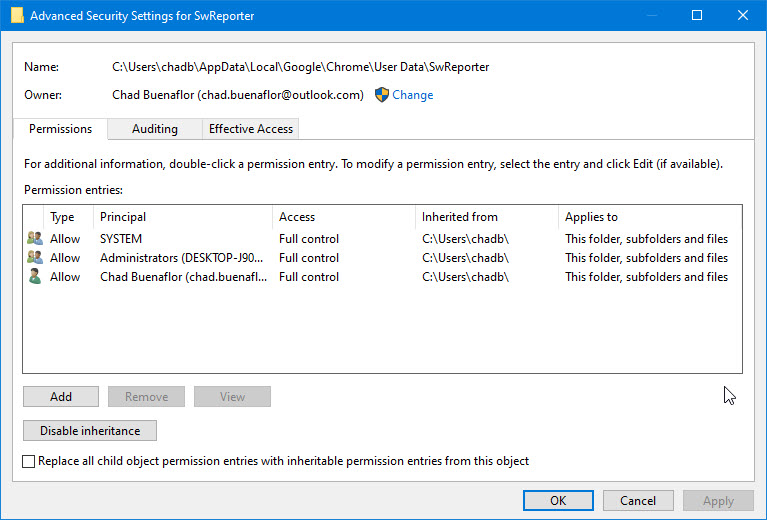Image resolution: width=767 pixels, height=520 pixels.
Task: Click the View button
Action: click(232, 396)
